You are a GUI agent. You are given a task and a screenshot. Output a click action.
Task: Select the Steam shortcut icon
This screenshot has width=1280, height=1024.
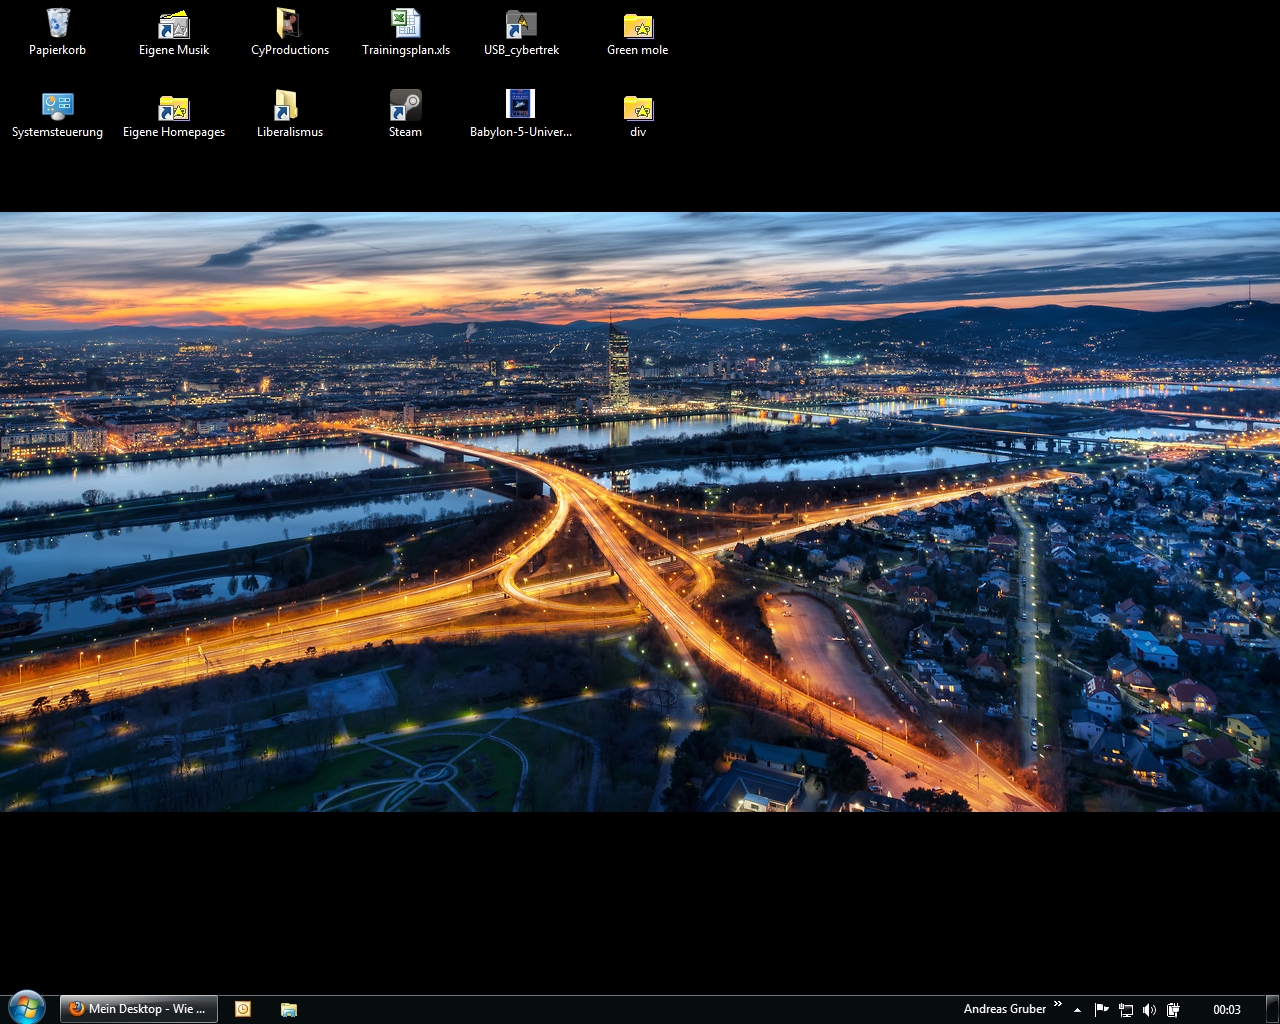click(405, 106)
